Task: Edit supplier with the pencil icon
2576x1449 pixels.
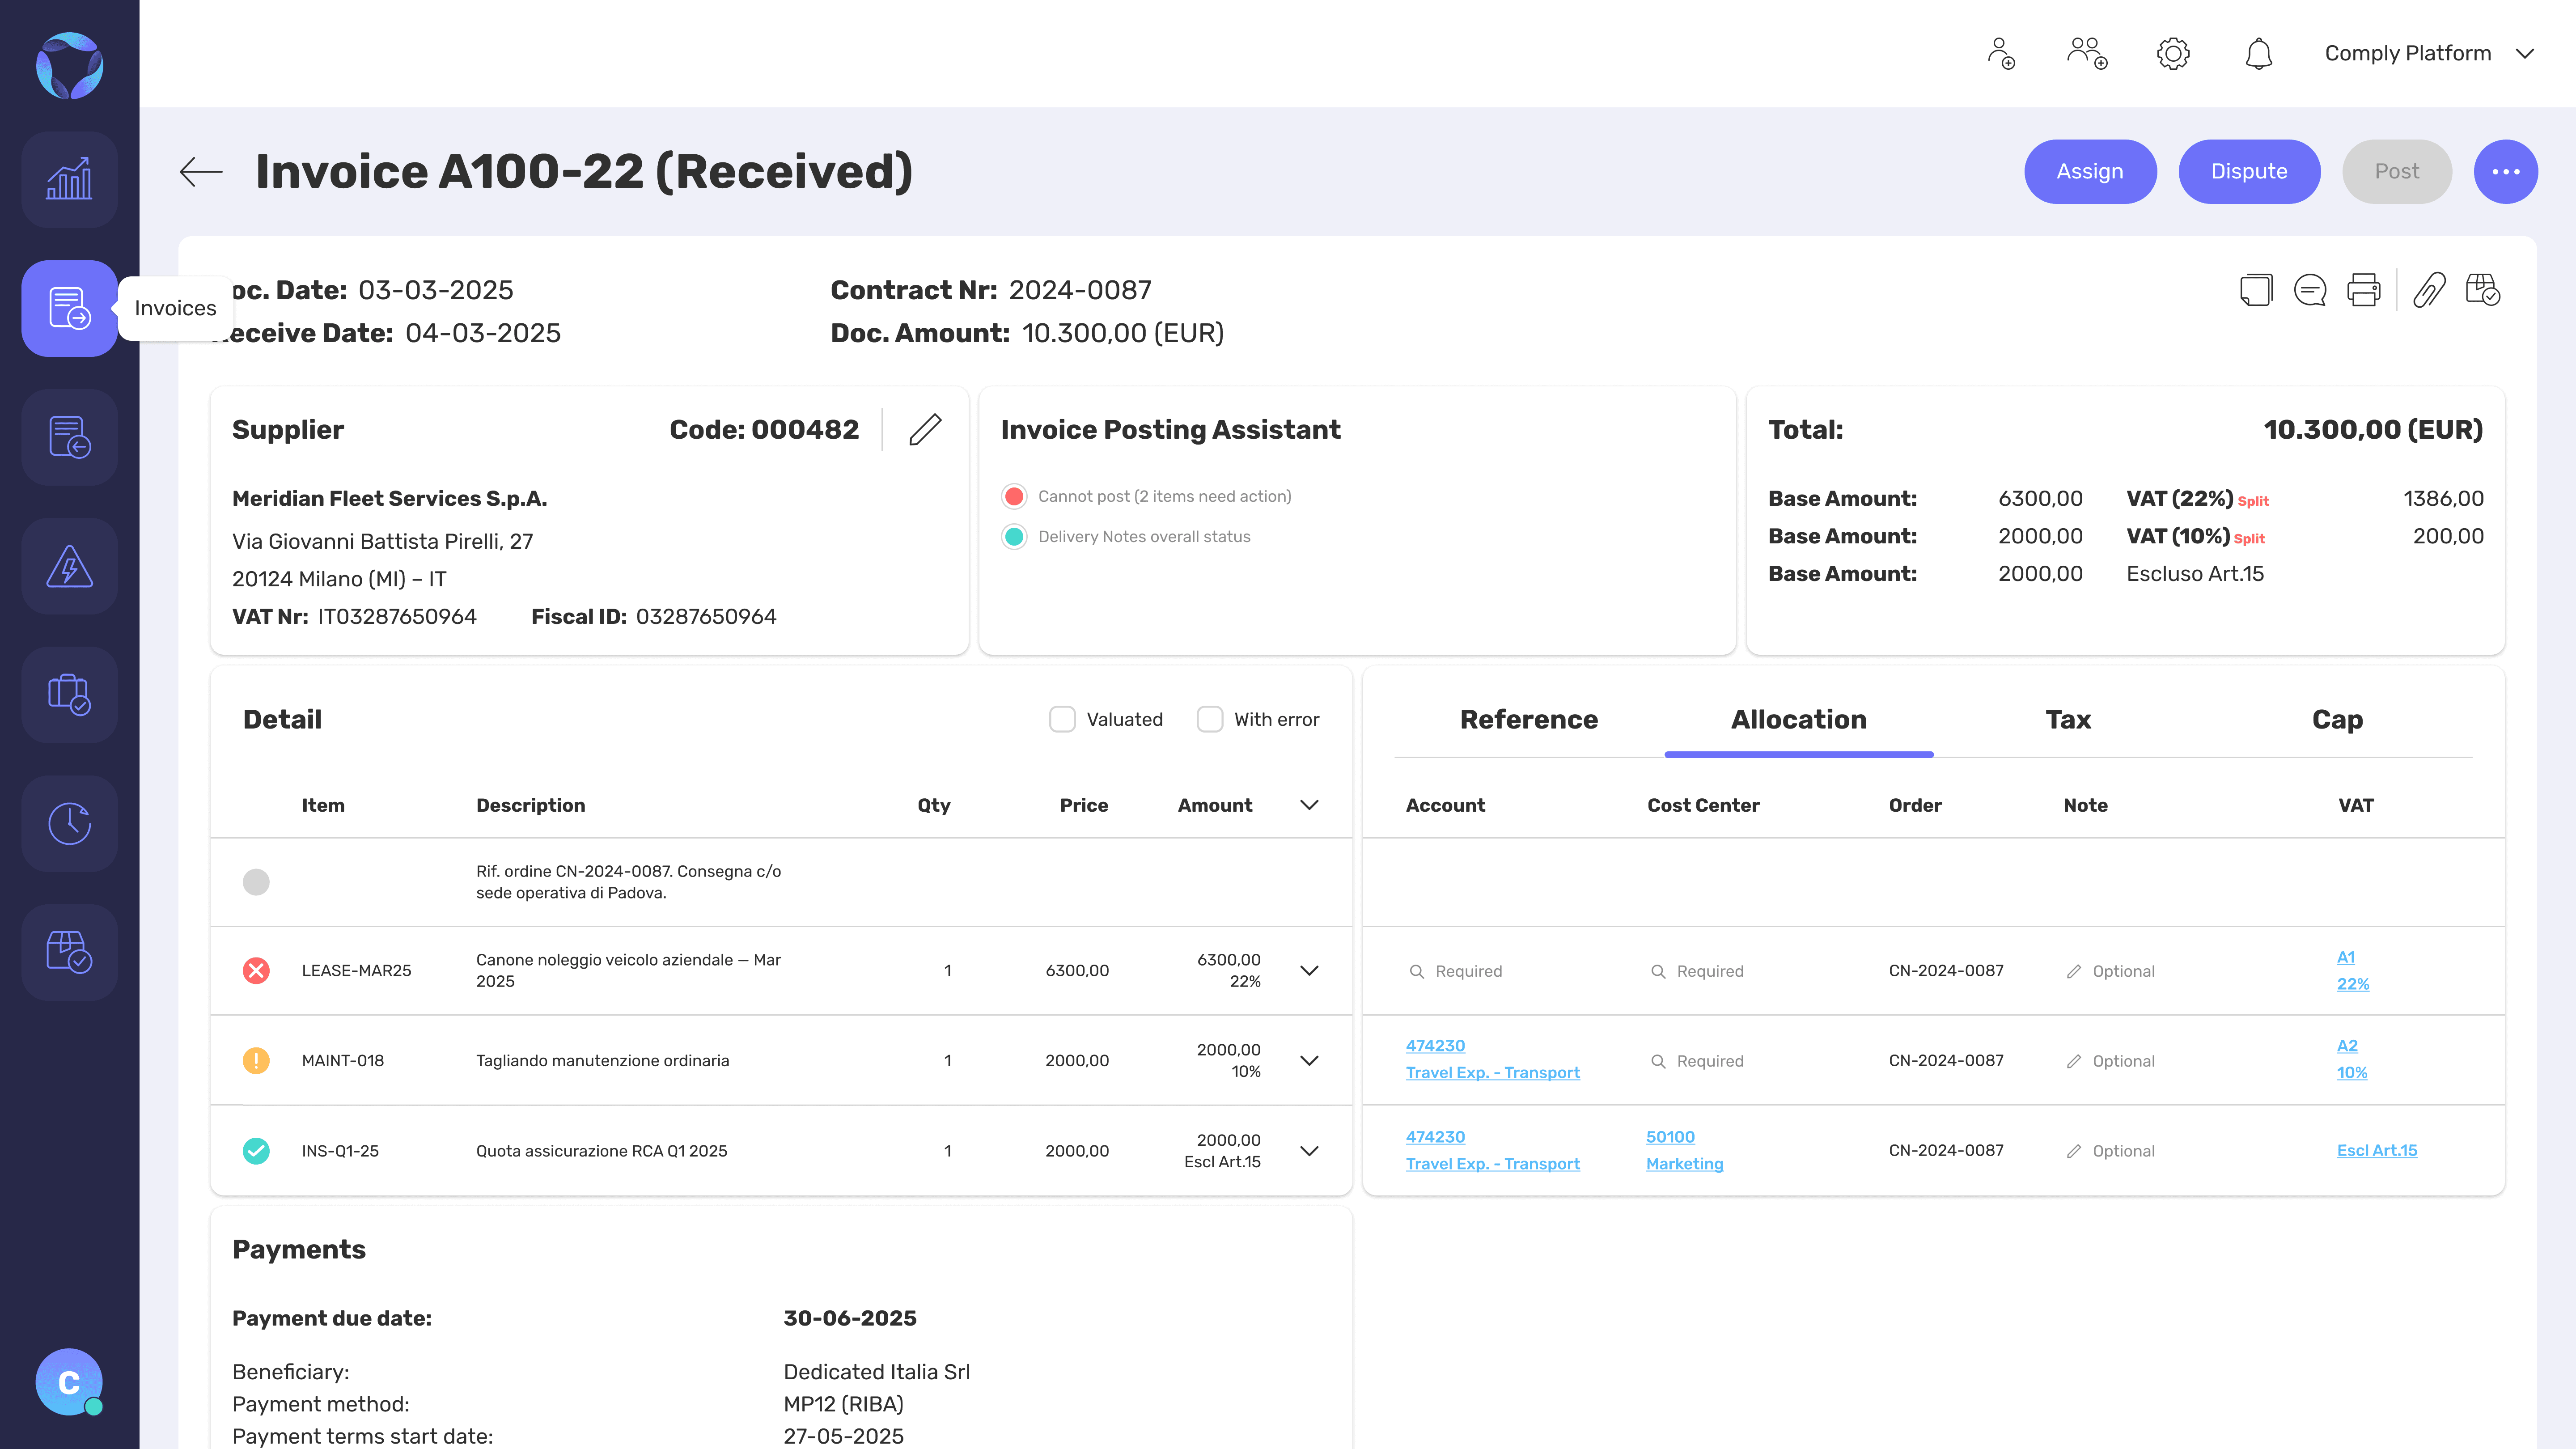Action: pos(925,429)
